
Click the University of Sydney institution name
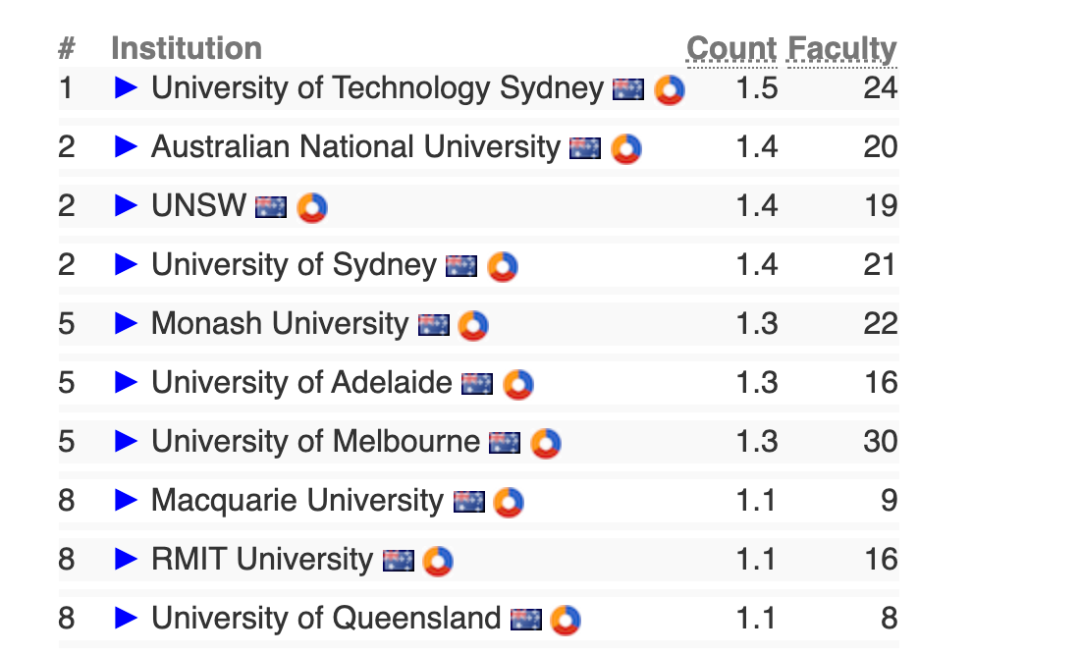pyautogui.click(x=293, y=265)
